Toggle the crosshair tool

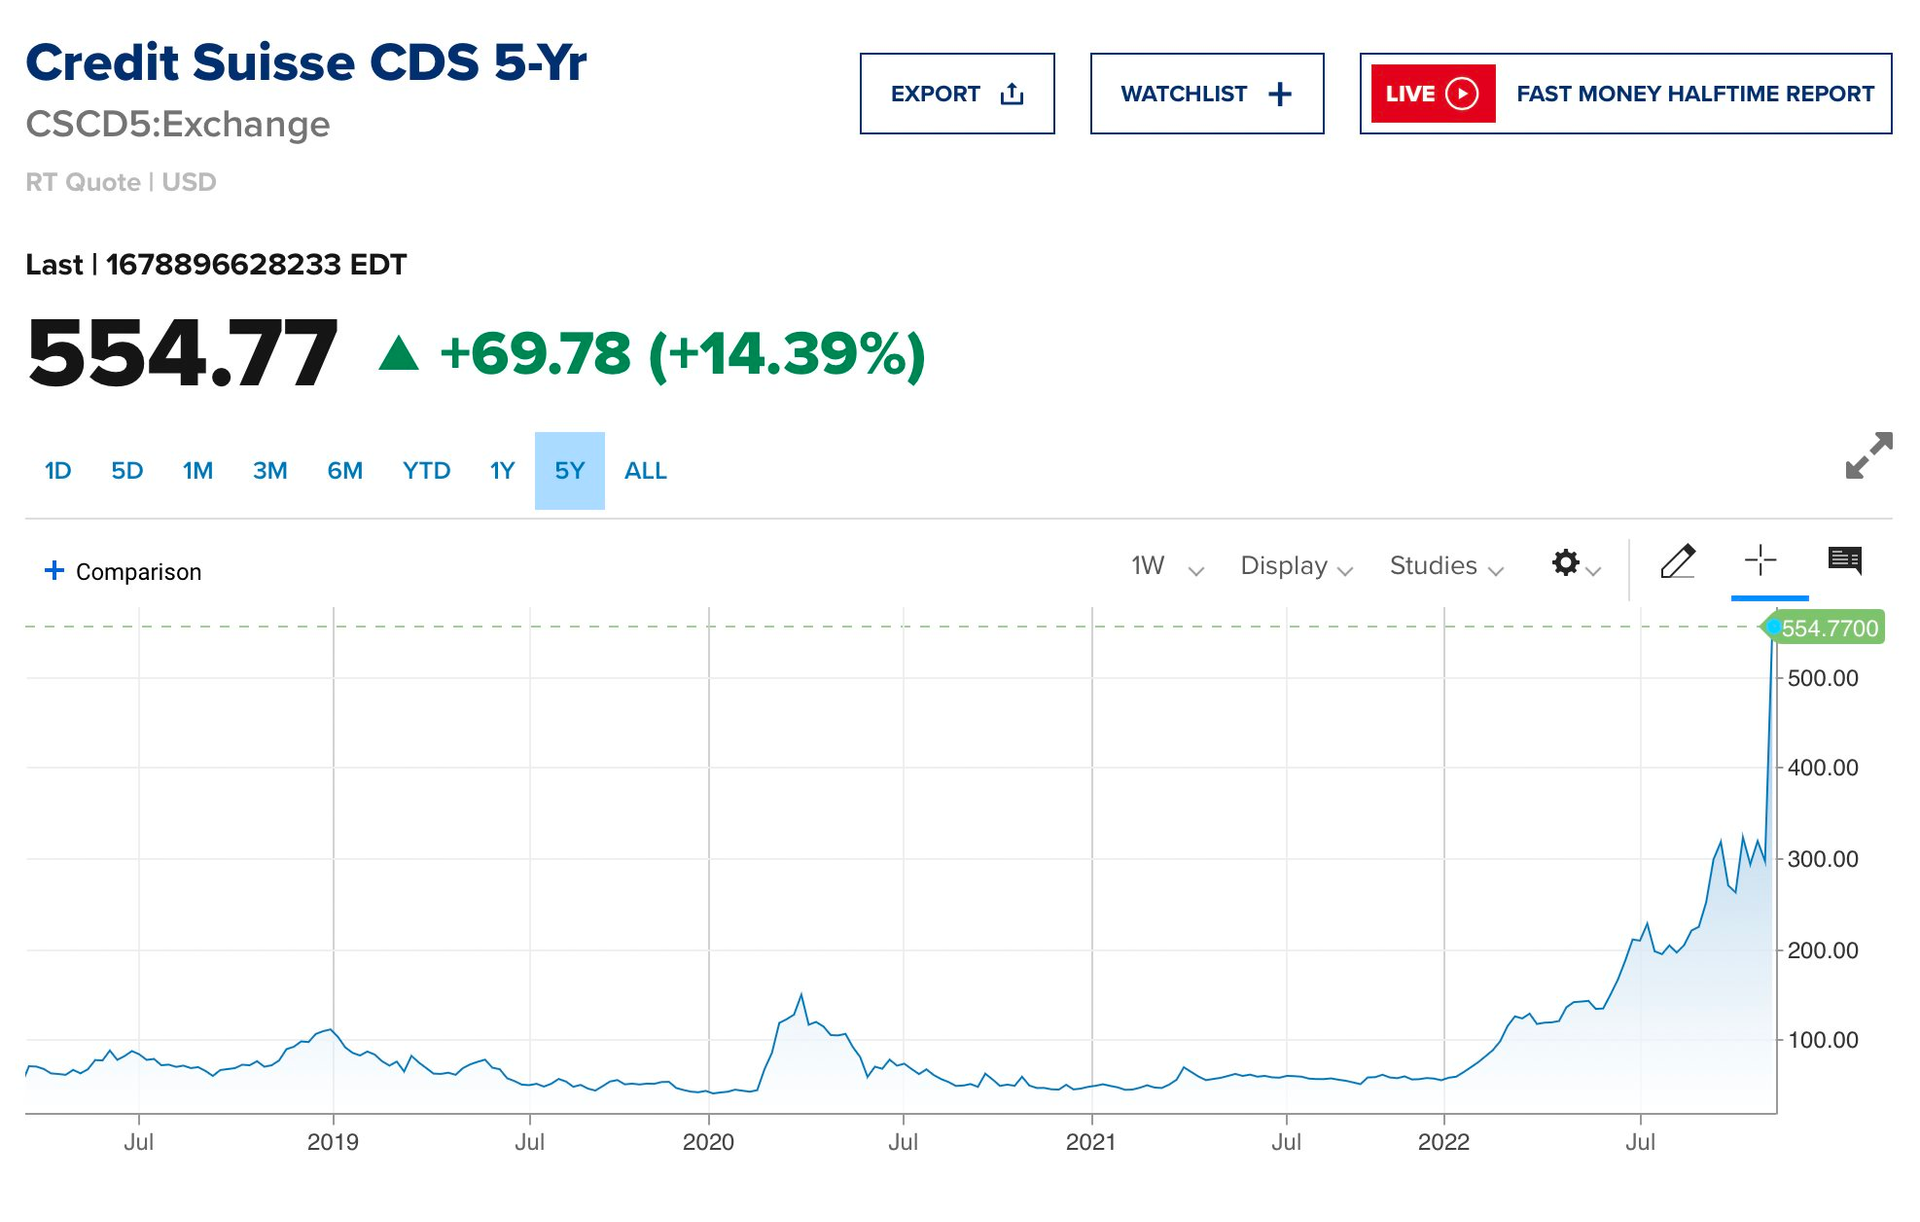pyautogui.click(x=1760, y=560)
